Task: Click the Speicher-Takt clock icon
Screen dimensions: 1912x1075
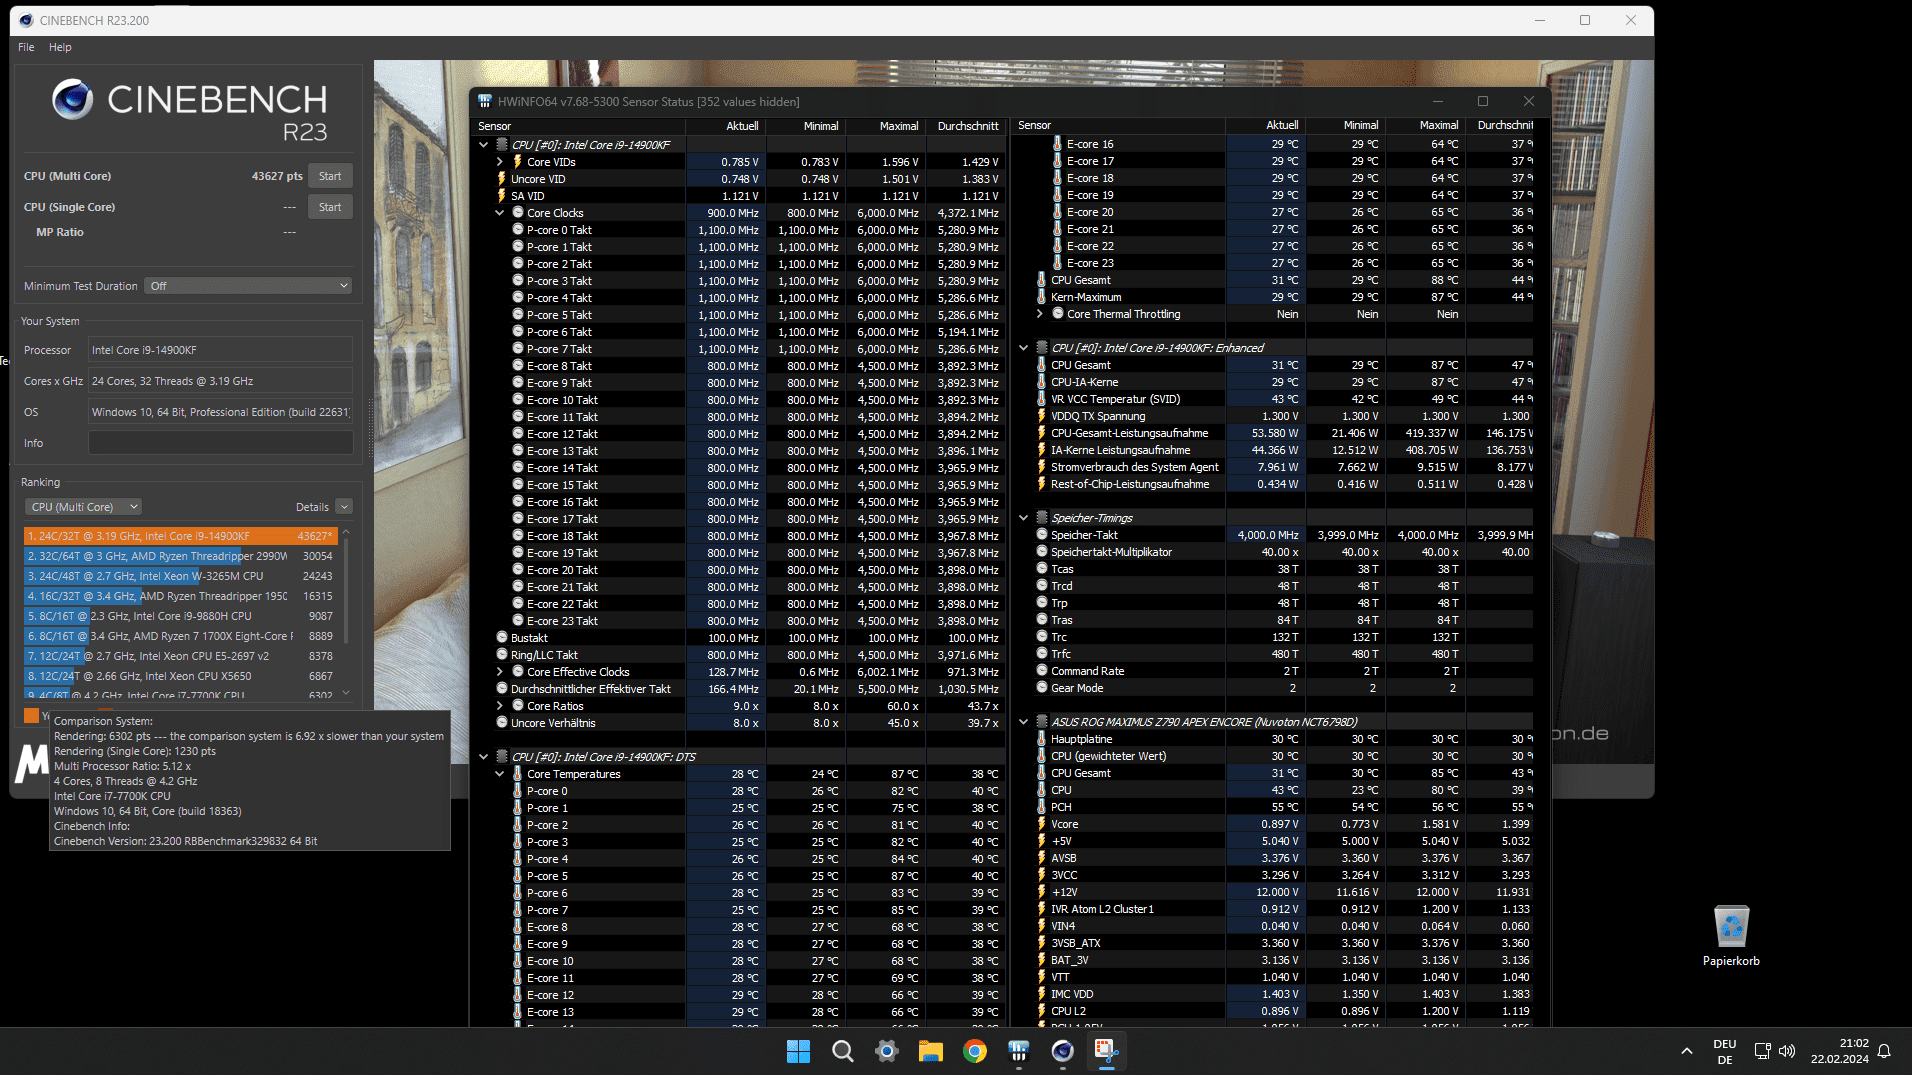Action: pyautogui.click(x=1042, y=535)
